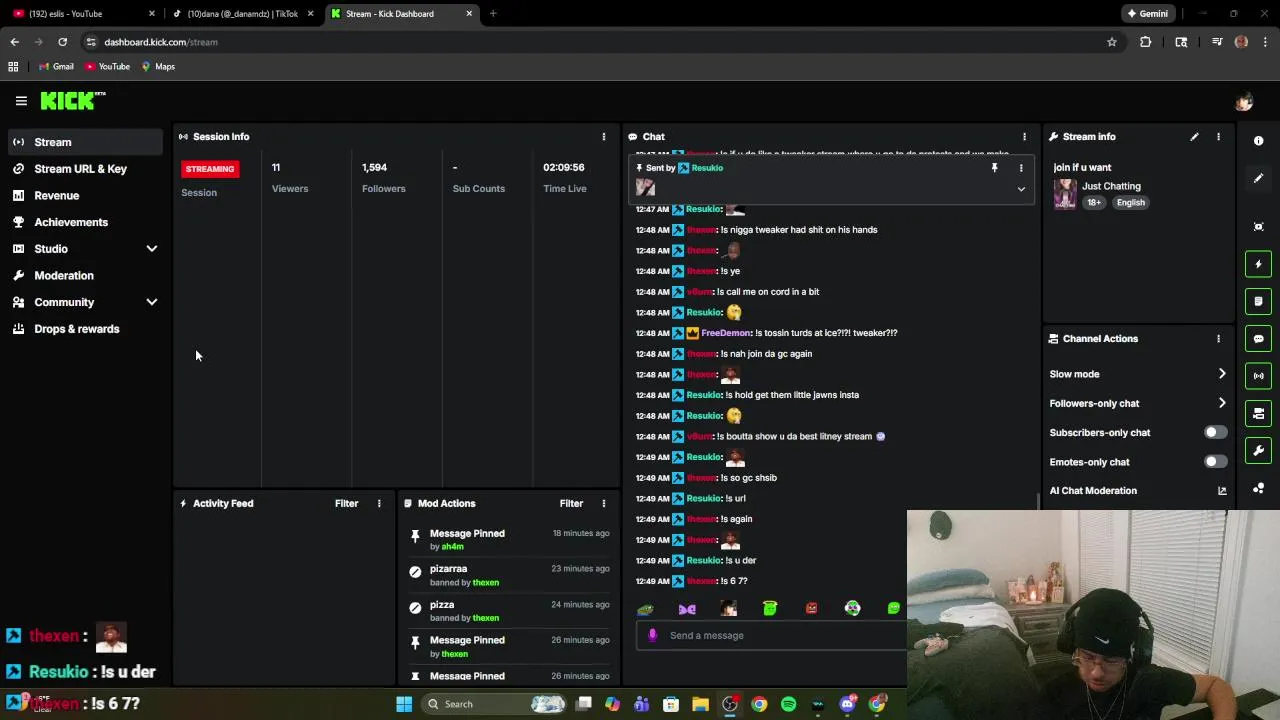Reload the dashboard page
This screenshot has width=1280, height=720.
click(x=62, y=42)
